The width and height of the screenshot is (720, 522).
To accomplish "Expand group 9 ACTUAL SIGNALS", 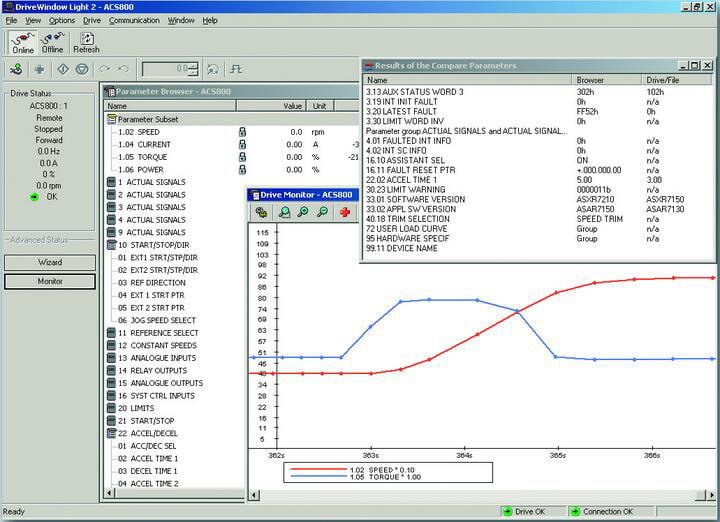I will [x=111, y=232].
